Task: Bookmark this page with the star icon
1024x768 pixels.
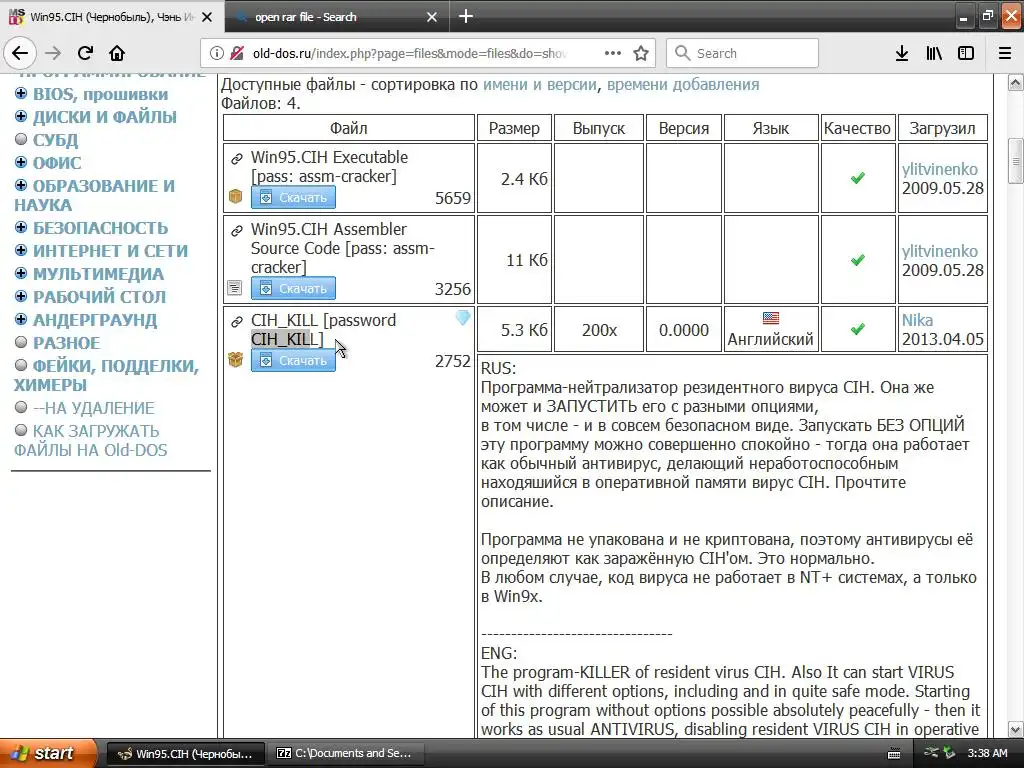Action: click(x=641, y=54)
